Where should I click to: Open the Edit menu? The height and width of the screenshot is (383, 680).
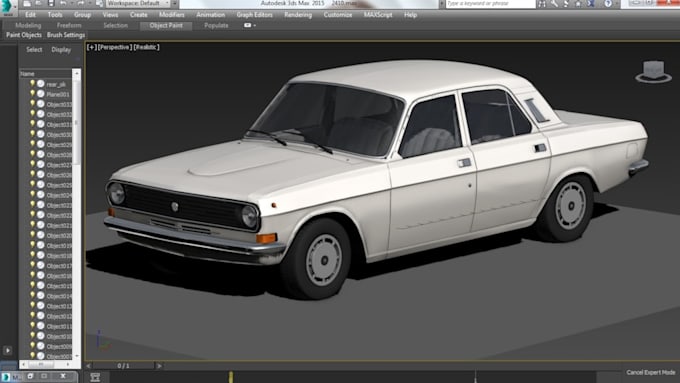(x=30, y=15)
